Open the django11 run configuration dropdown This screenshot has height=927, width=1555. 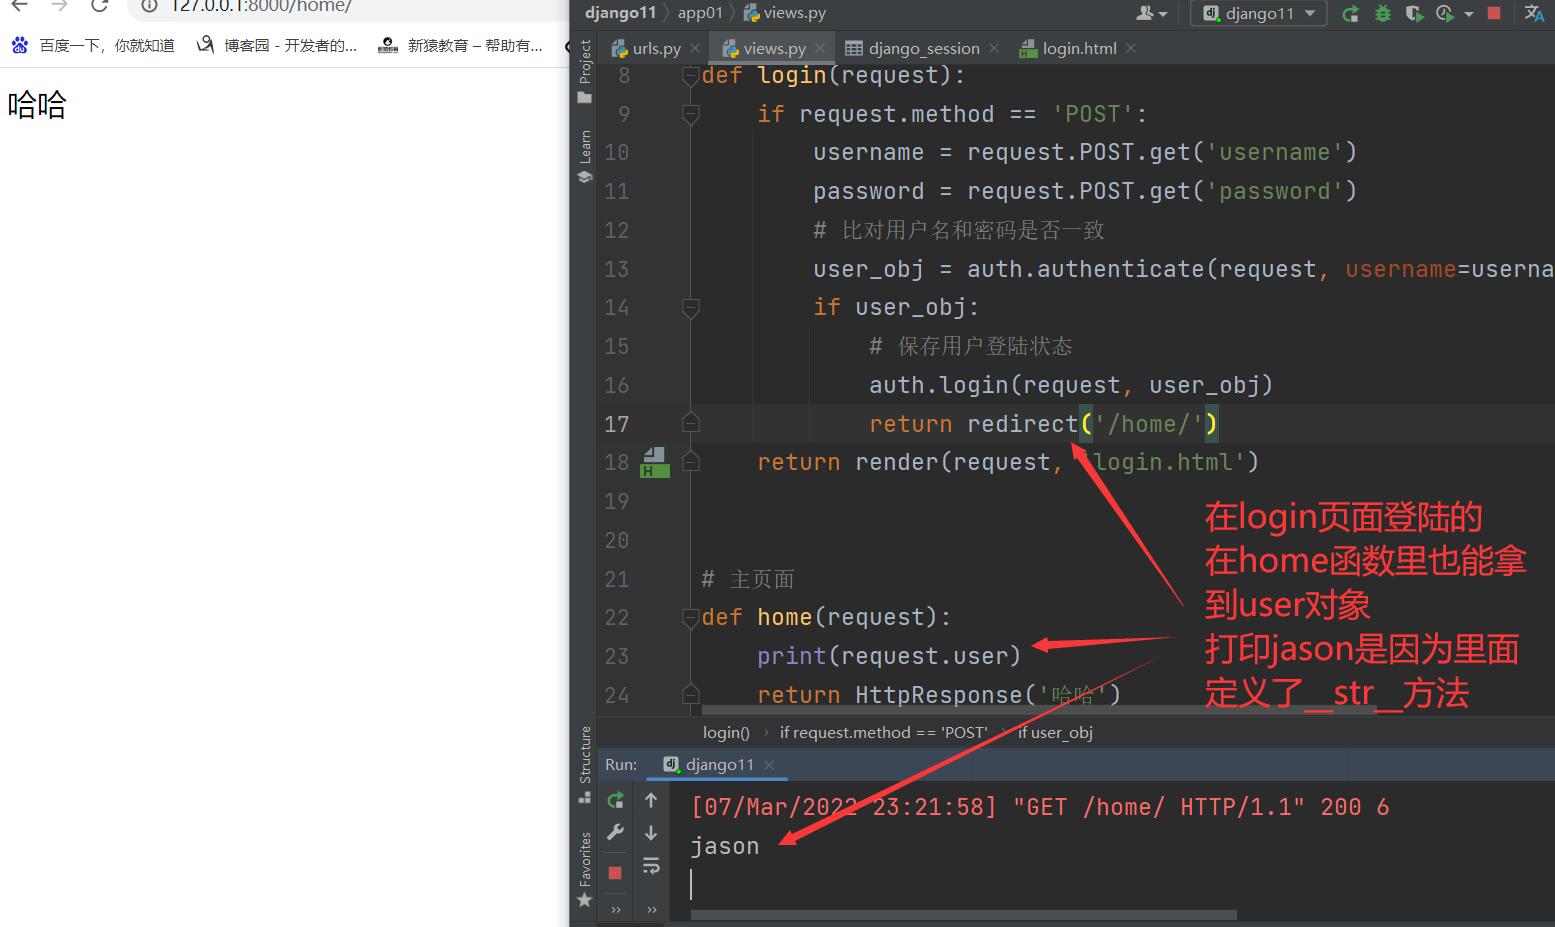tap(1259, 13)
